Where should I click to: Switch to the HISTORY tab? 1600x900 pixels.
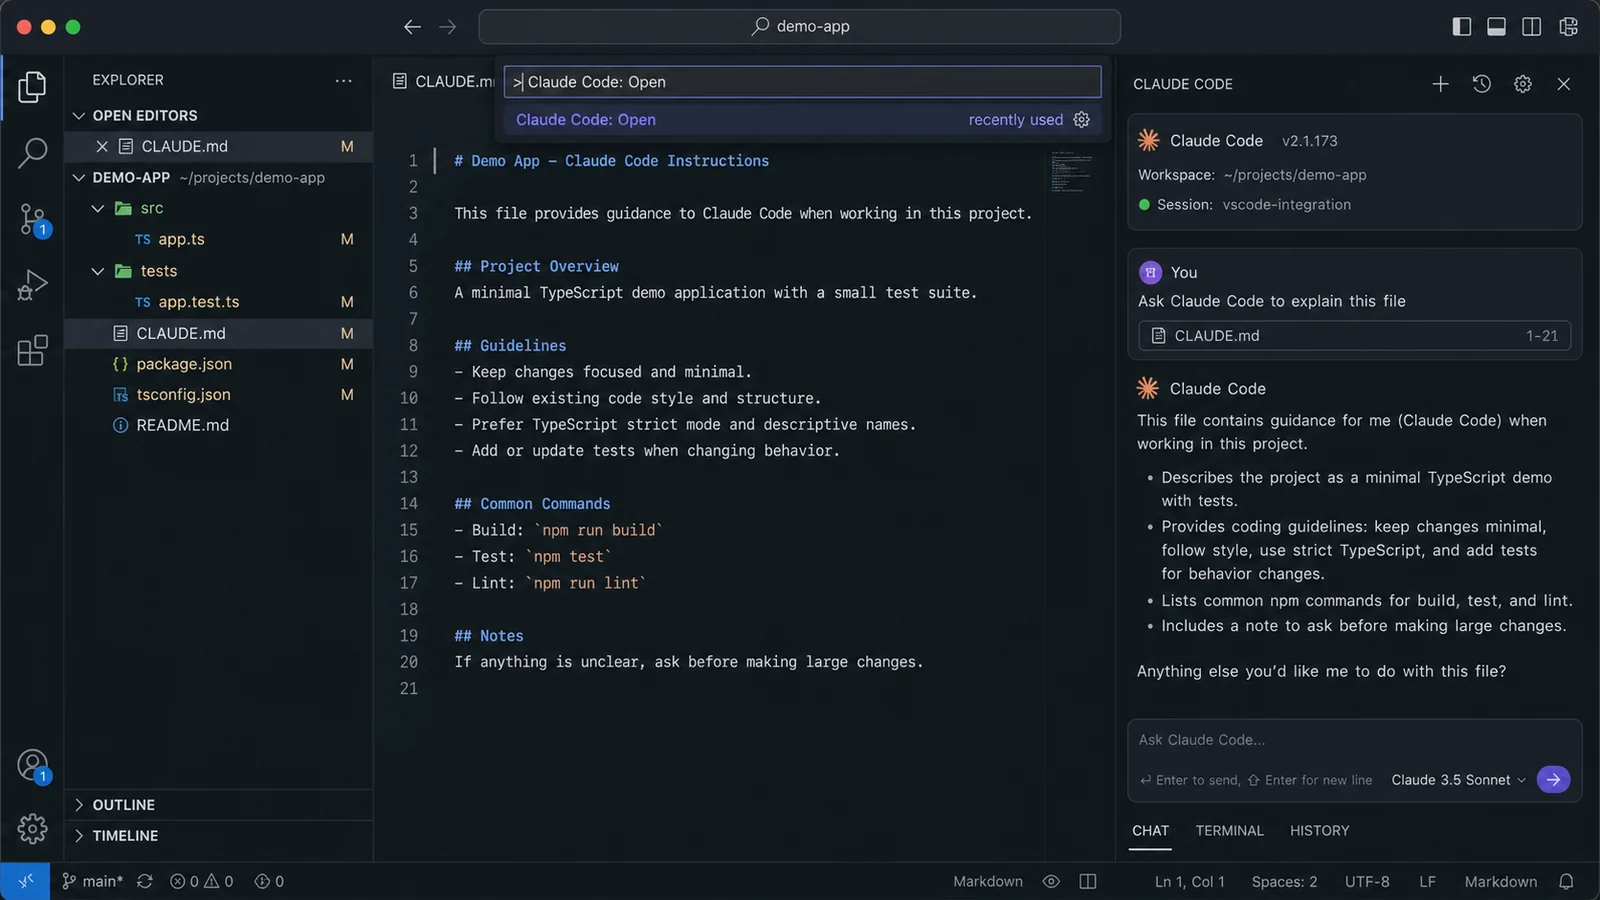1319,831
